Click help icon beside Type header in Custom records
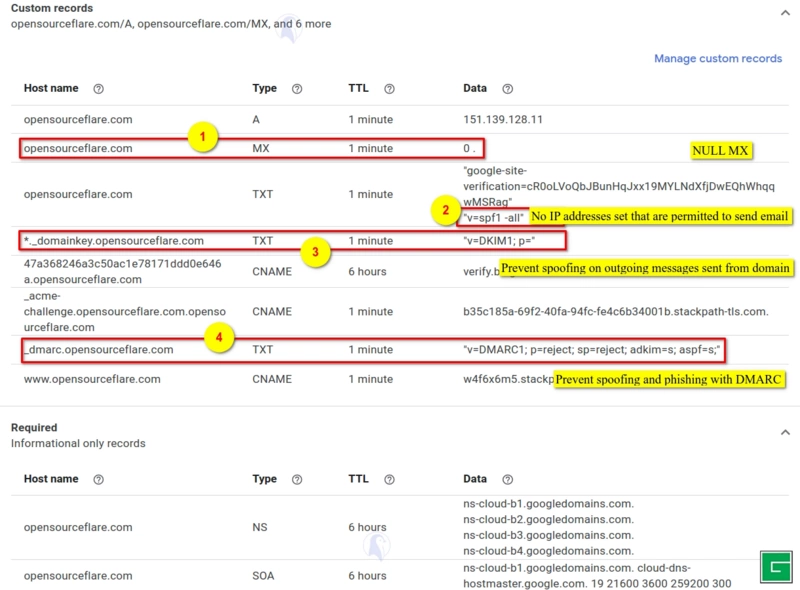This screenshot has height=590, width=800. coord(297,89)
